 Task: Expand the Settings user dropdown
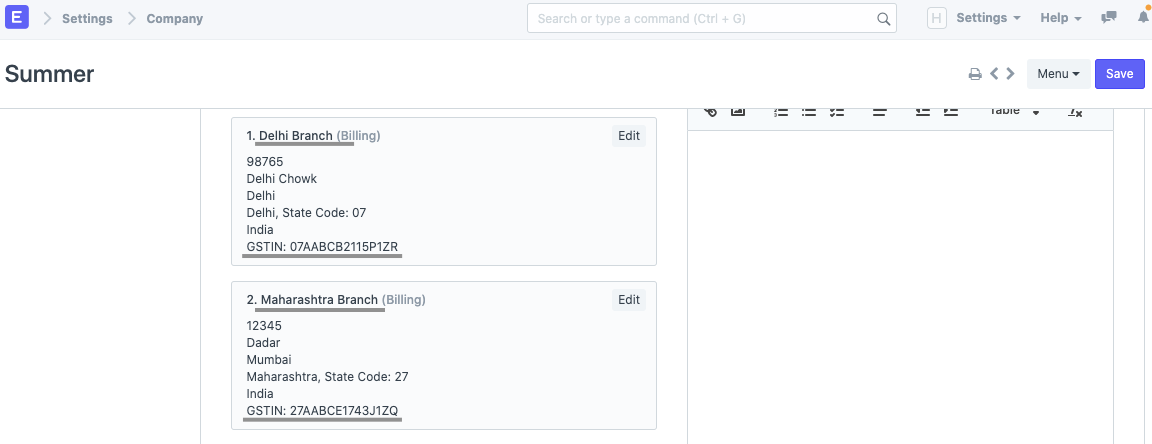(x=987, y=18)
